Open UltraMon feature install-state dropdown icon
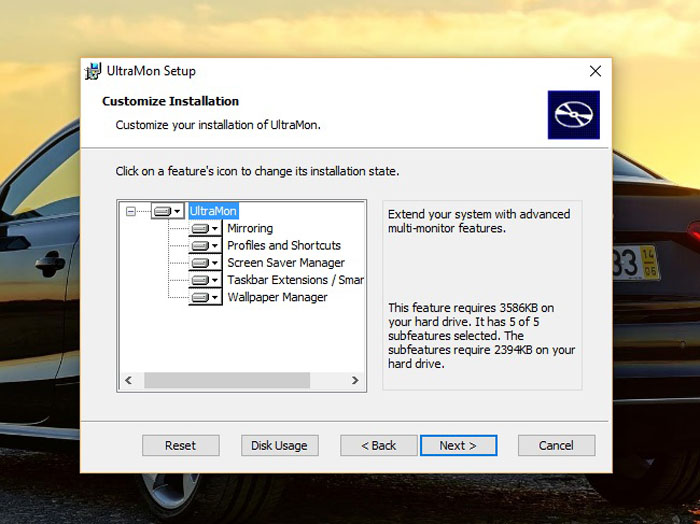Image resolution: width=700 pixels, height=524 pixels. click(x=167, y=211)
